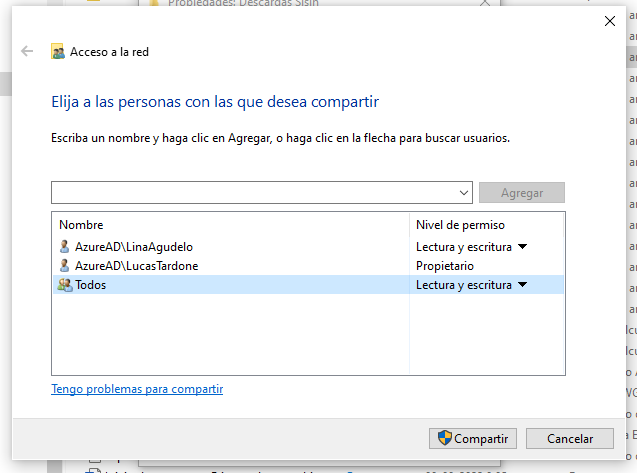Click the user icon beside AzureAD\LucasTardone
Viewport: 637px width, 473px height.
pos(65,266)
